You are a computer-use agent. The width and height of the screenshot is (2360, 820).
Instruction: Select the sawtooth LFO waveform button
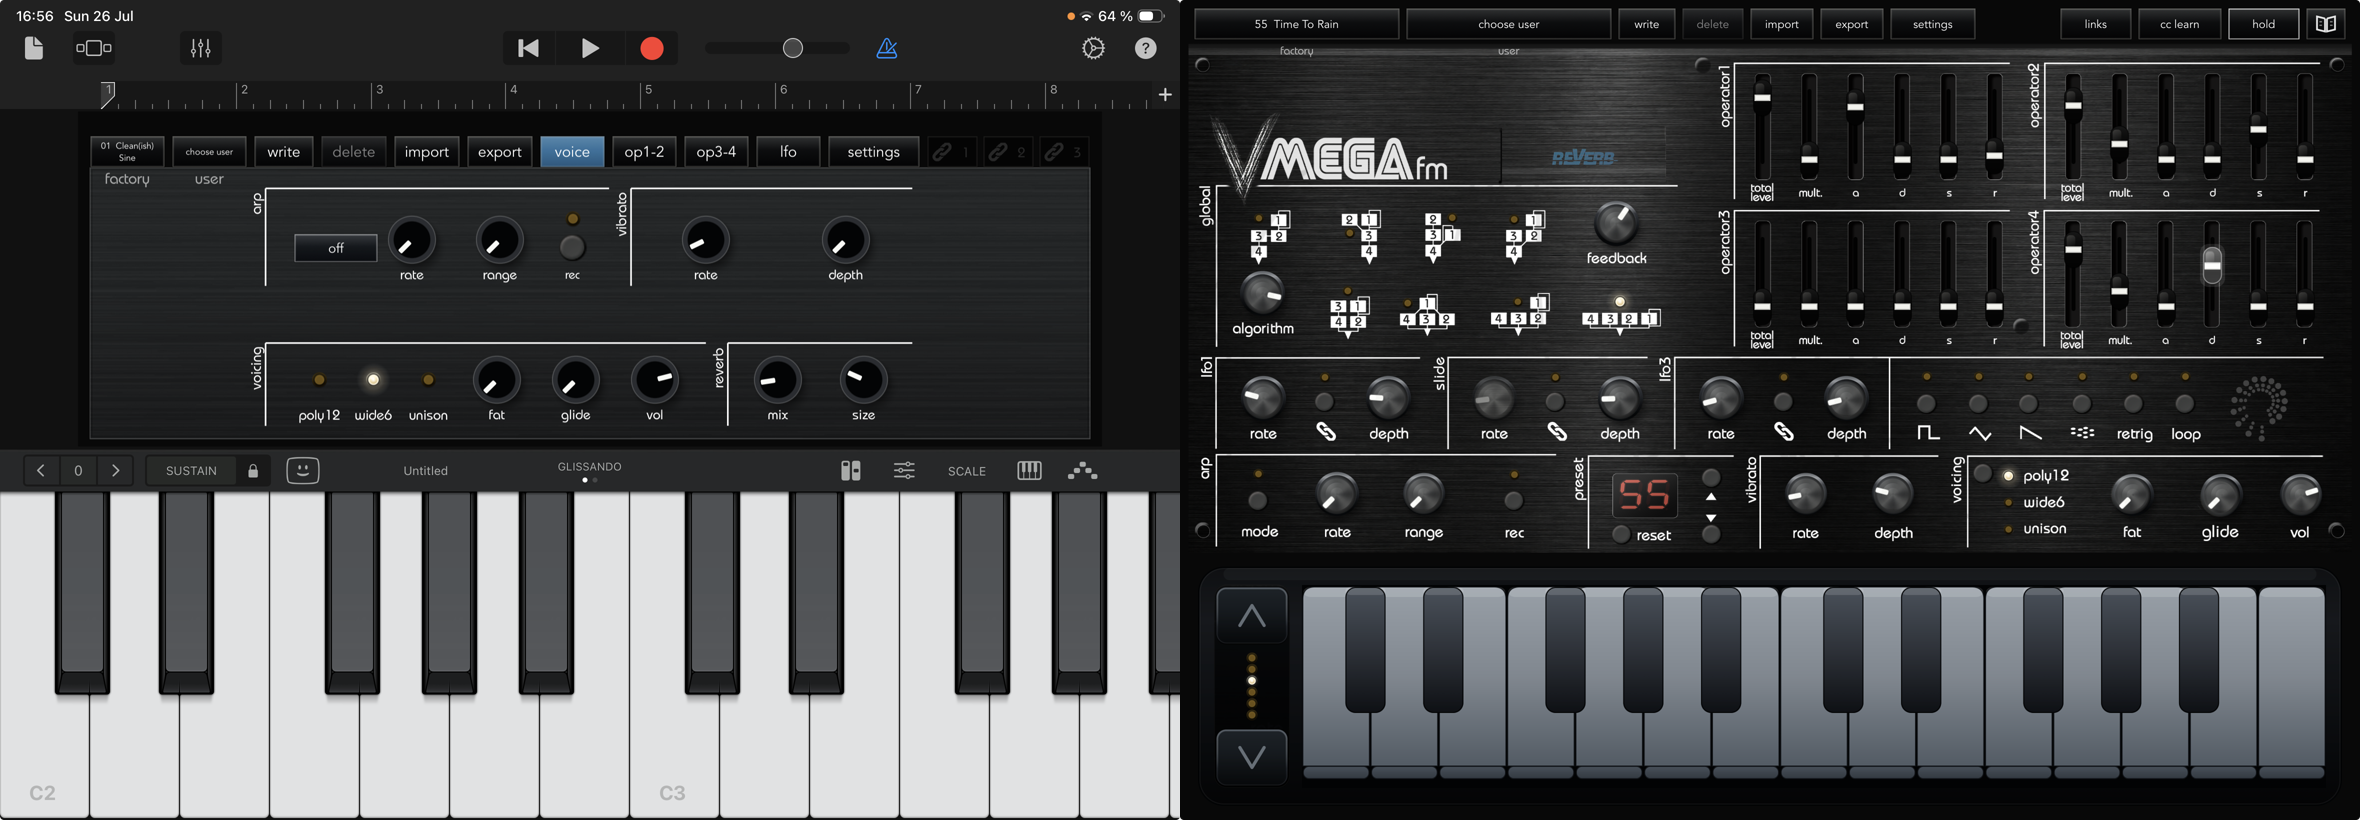(2028, 404)
